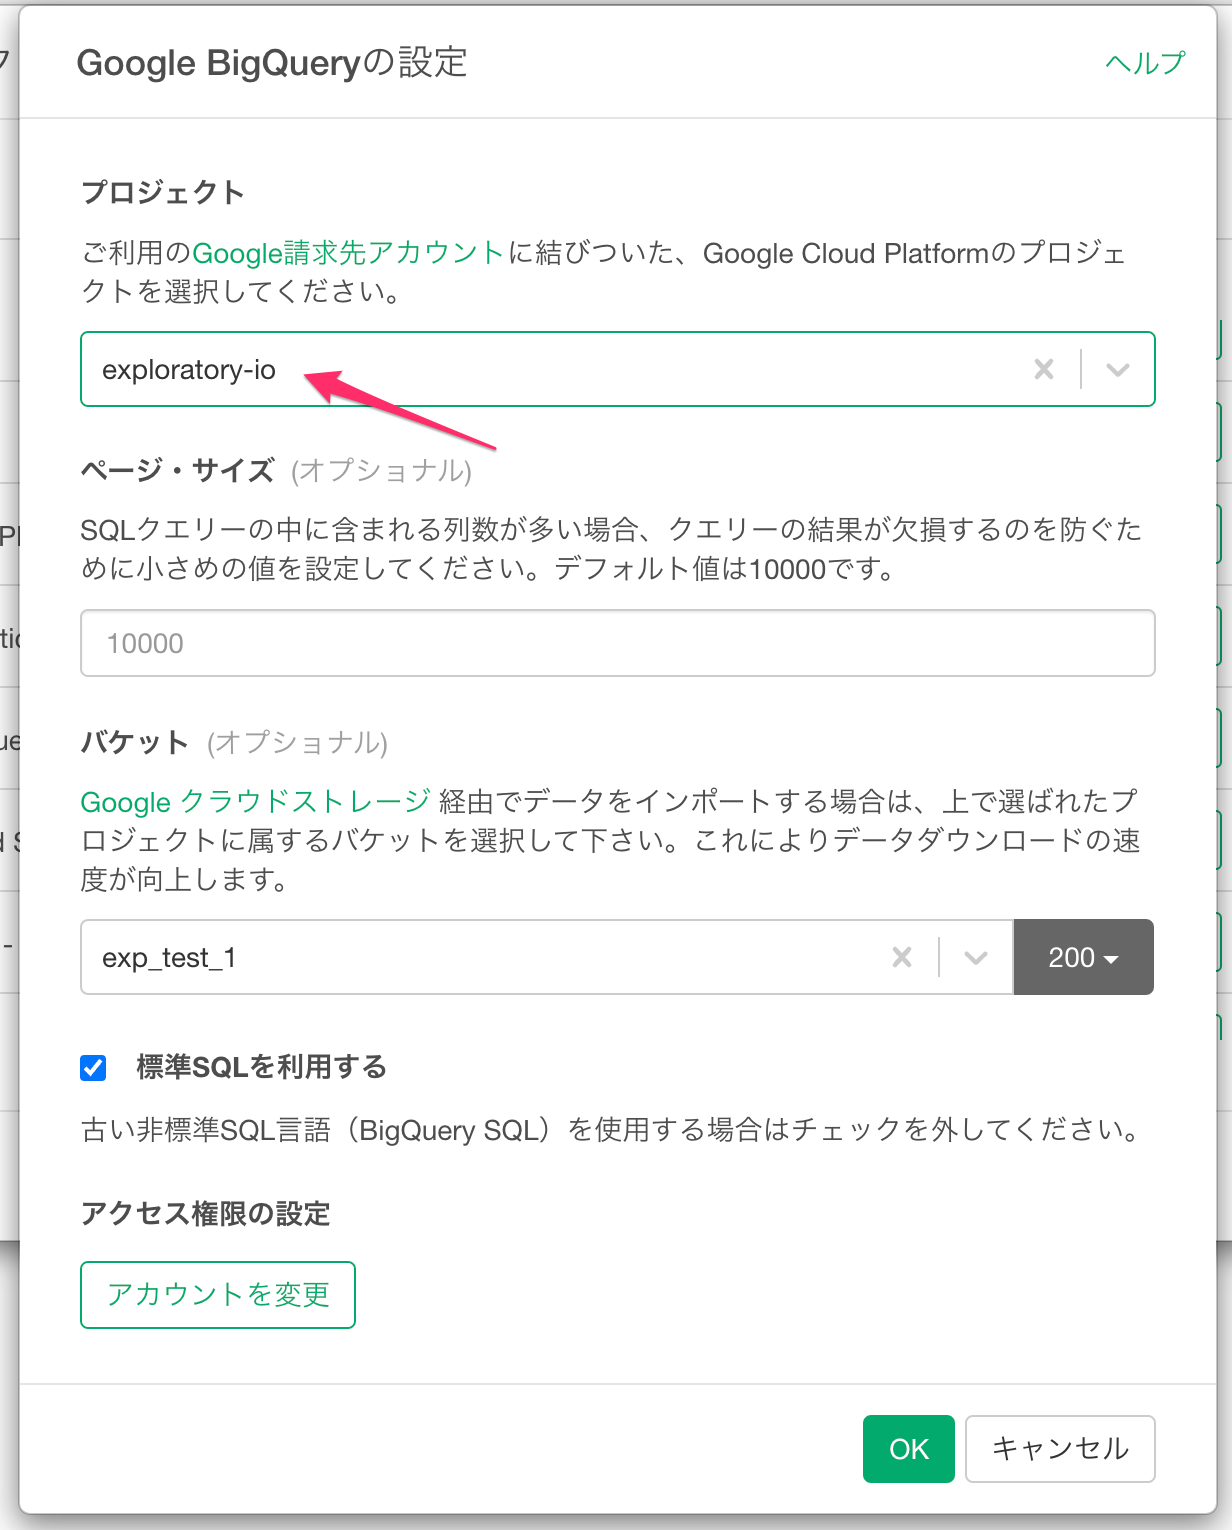Clear the exp_test_1 bucket selection
The image size is (1232, 1530).
pyautogui.click(x=902, y=957)
